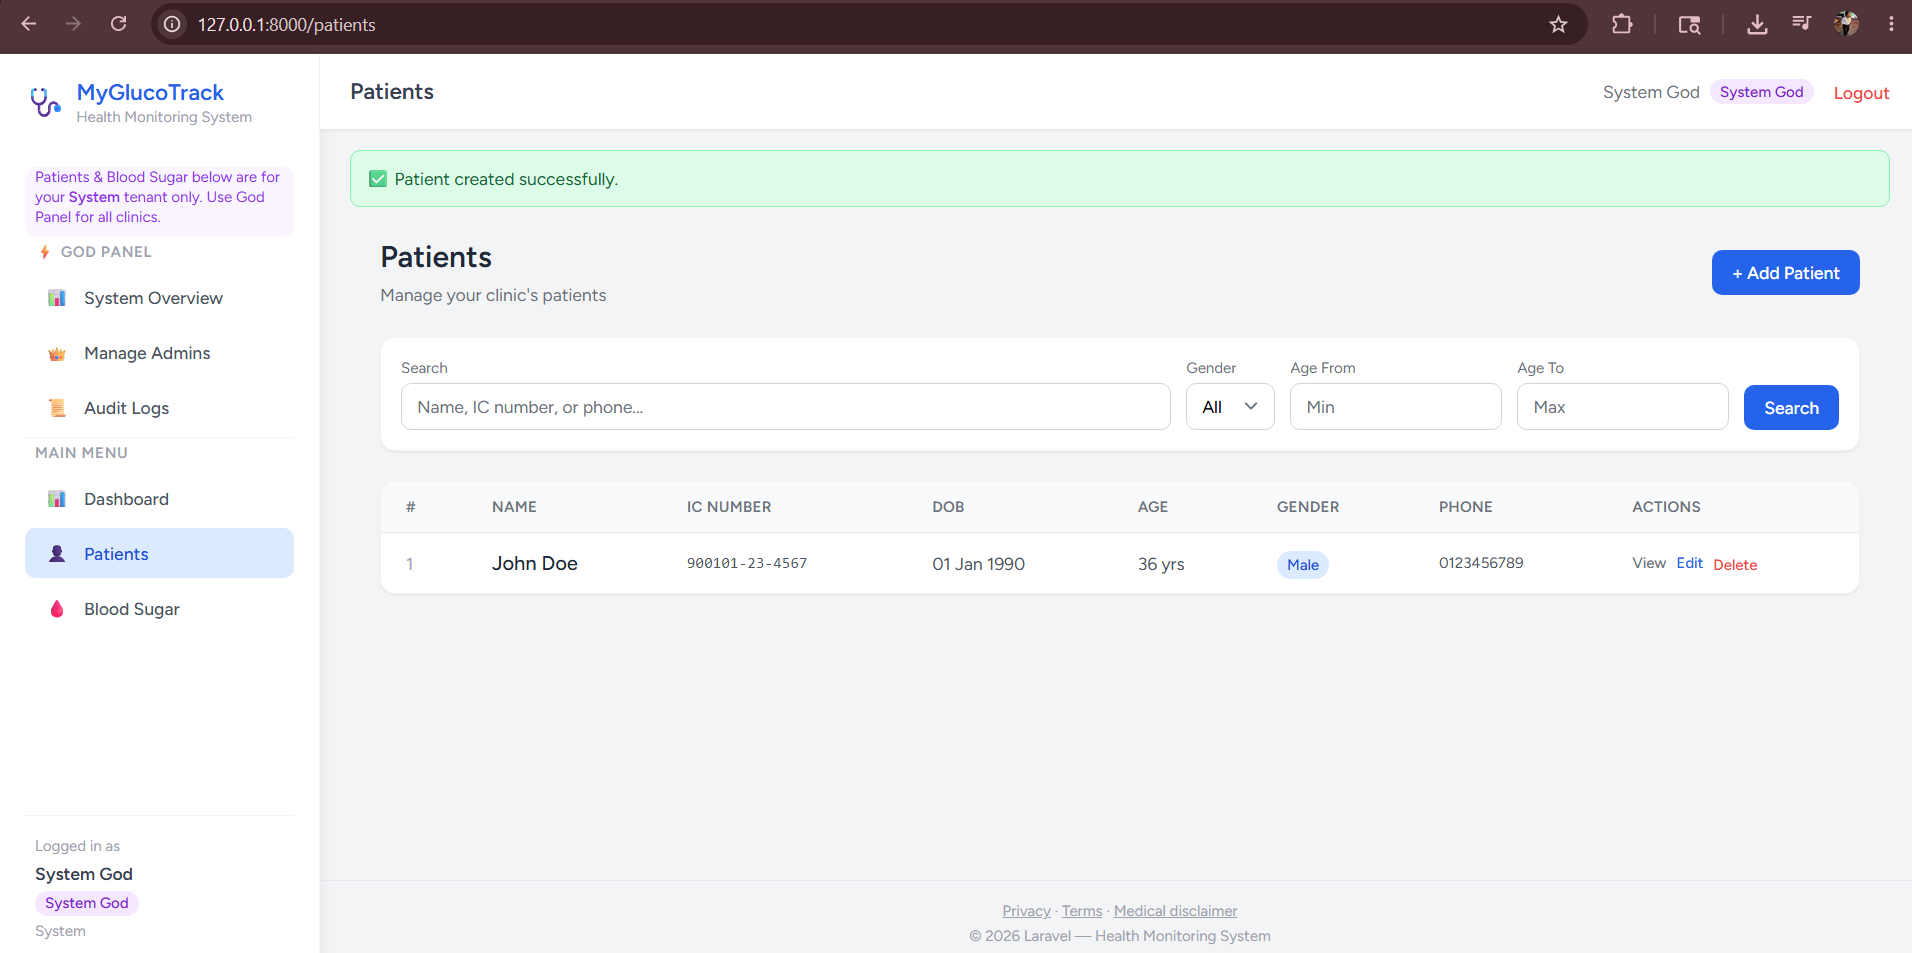
Task: Open Audit Logs page
Action: tap(159, 408)
